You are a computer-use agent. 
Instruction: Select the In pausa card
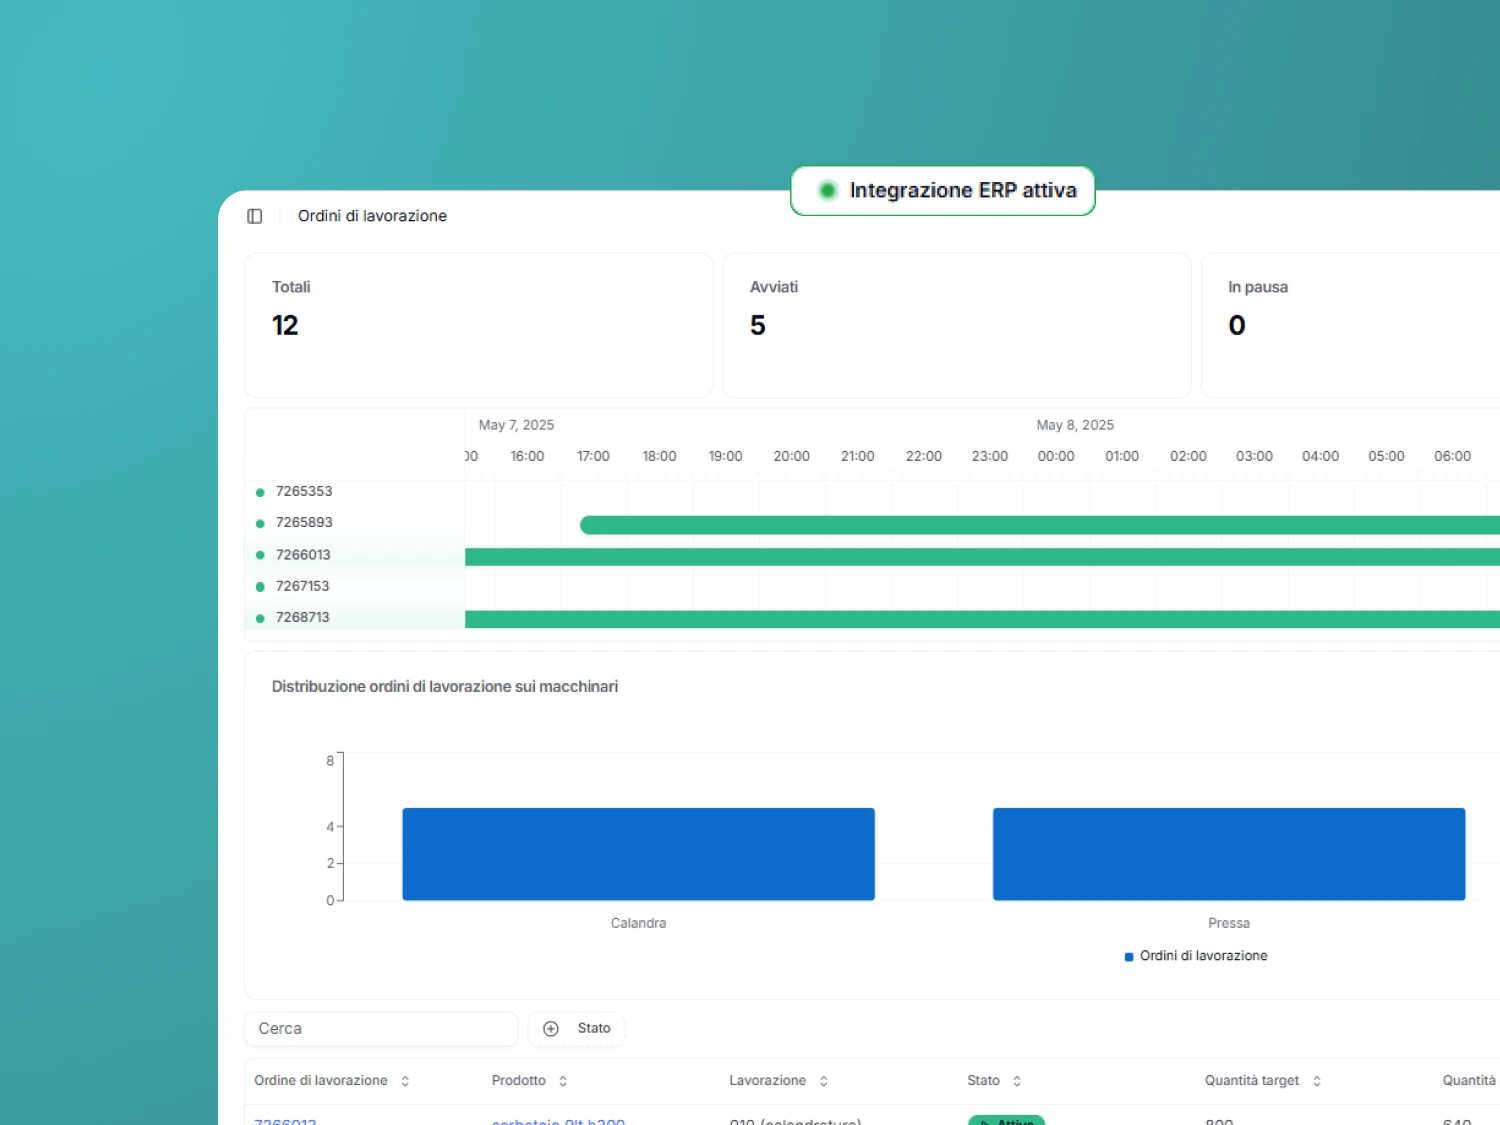coord(1350,325)
